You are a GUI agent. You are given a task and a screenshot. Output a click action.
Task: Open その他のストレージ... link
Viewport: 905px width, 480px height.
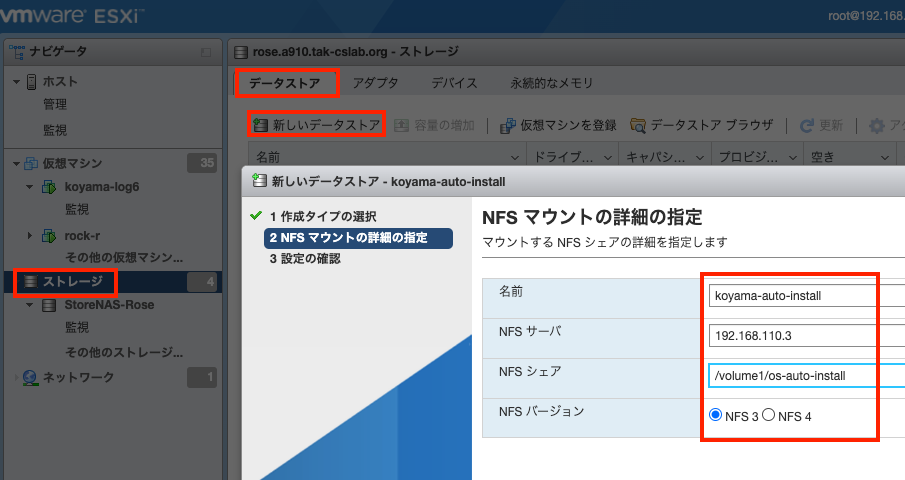(x=124, y=352)
